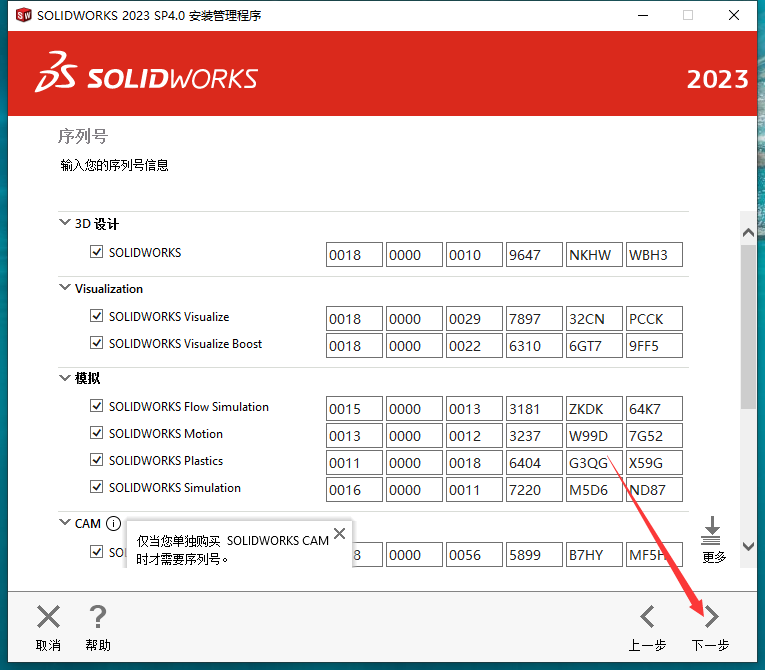Click CAM serial field B7HY

click(x=594, y=554)
